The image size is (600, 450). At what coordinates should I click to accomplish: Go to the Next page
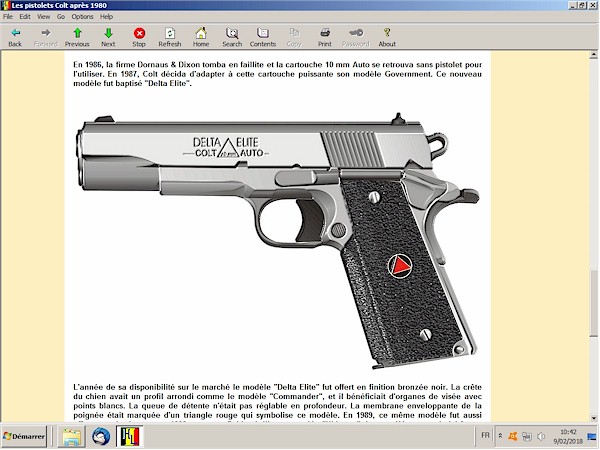pos(108,34)
